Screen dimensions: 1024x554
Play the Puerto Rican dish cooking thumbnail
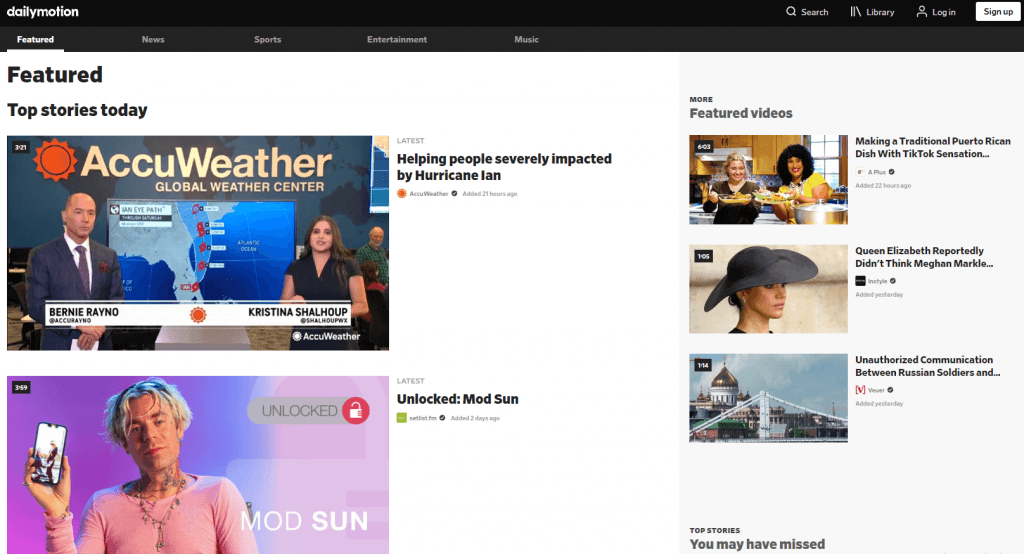click(769, 180)
